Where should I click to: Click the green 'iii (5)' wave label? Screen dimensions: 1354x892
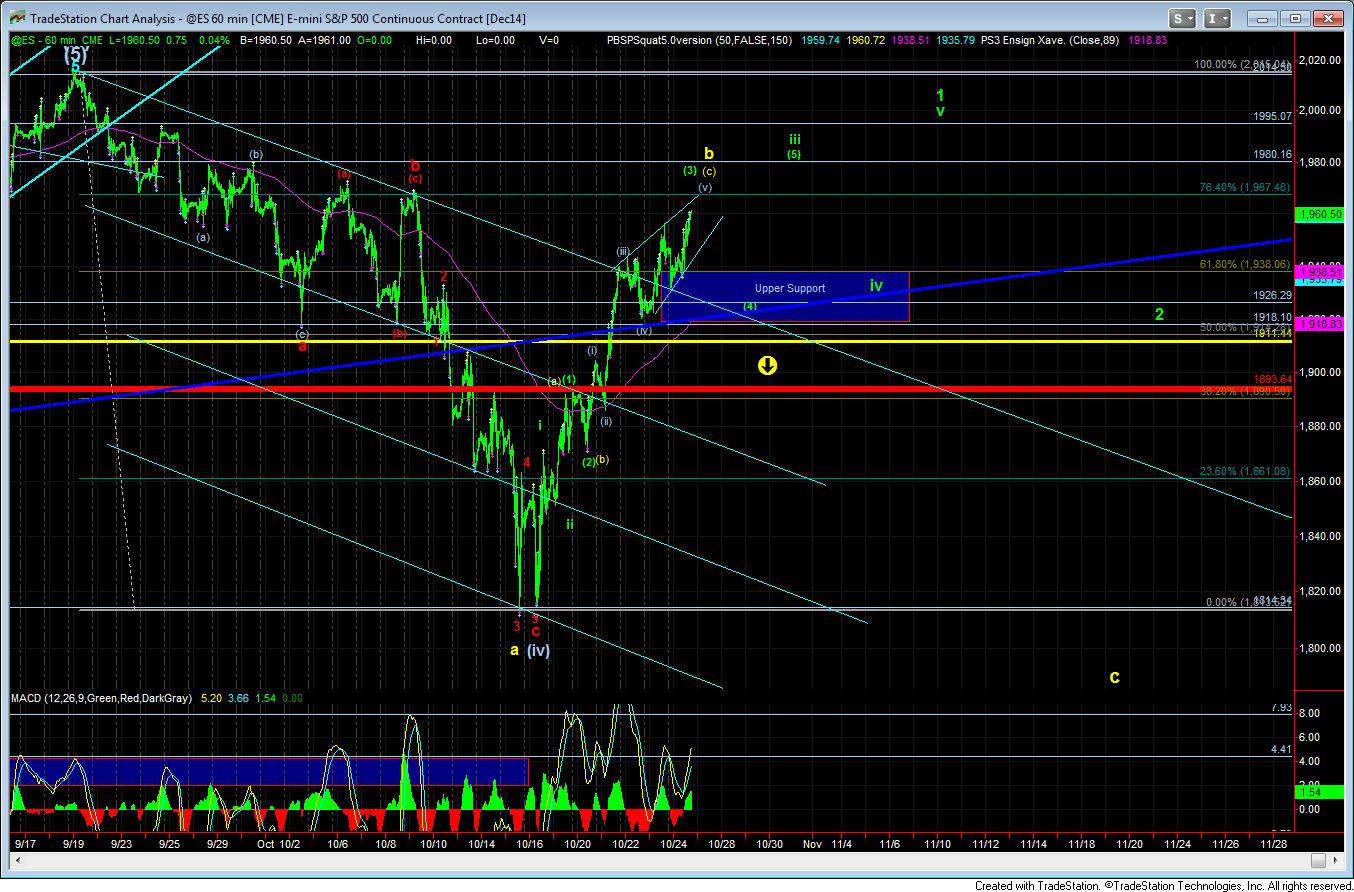tap(793, 147)
